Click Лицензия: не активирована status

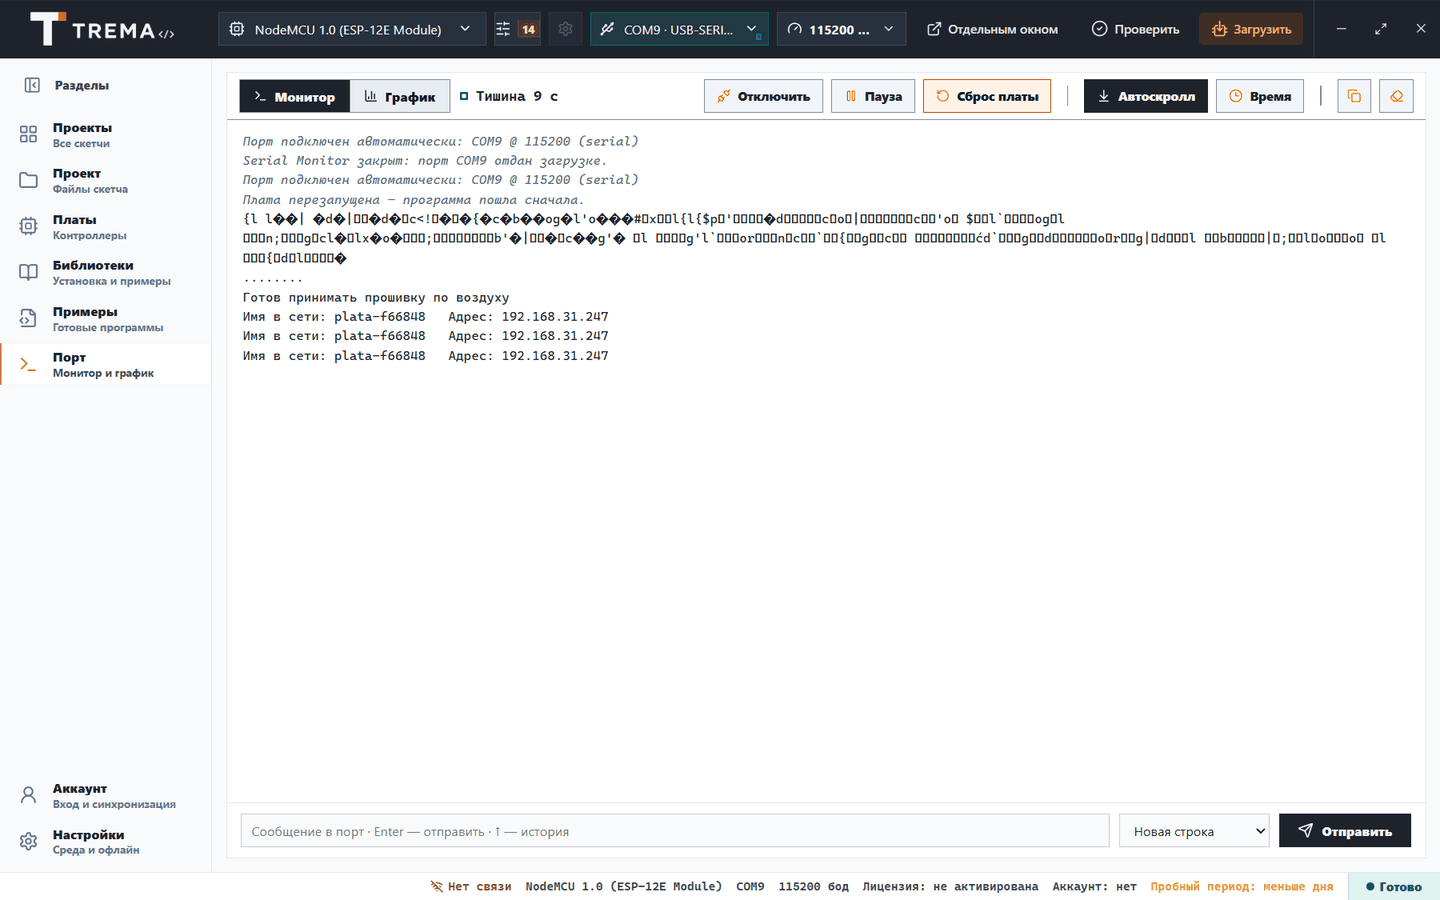[950, 886]
